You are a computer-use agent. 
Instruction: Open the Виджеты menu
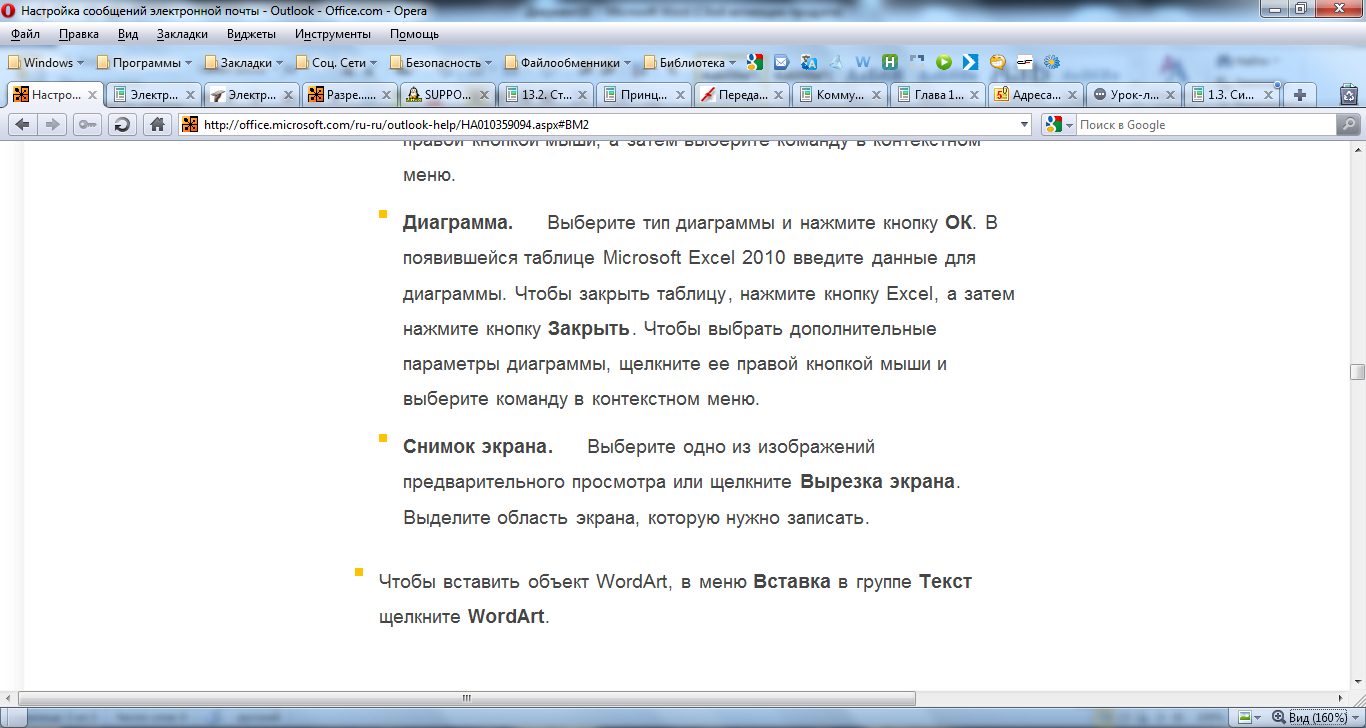(251, 34)
